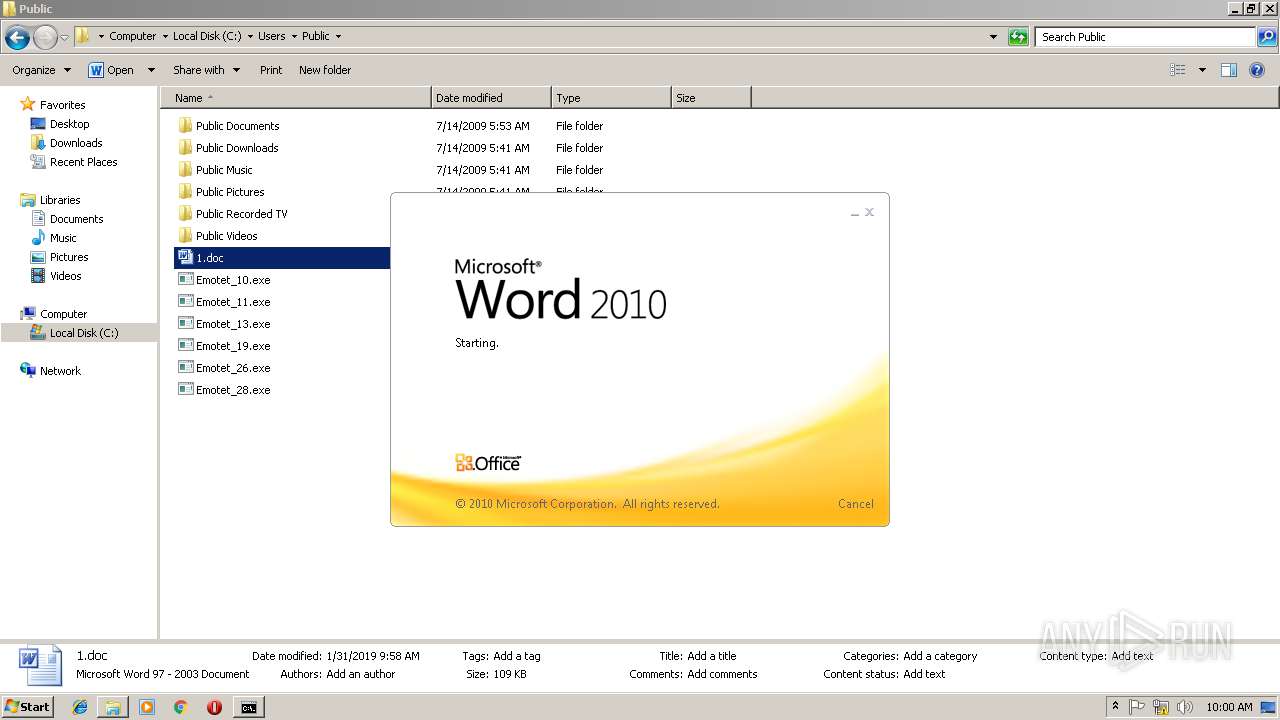Screen dimensions: 1280x720
Task: Open Opera from the taskbar
Action: click(x=214, y=707)
